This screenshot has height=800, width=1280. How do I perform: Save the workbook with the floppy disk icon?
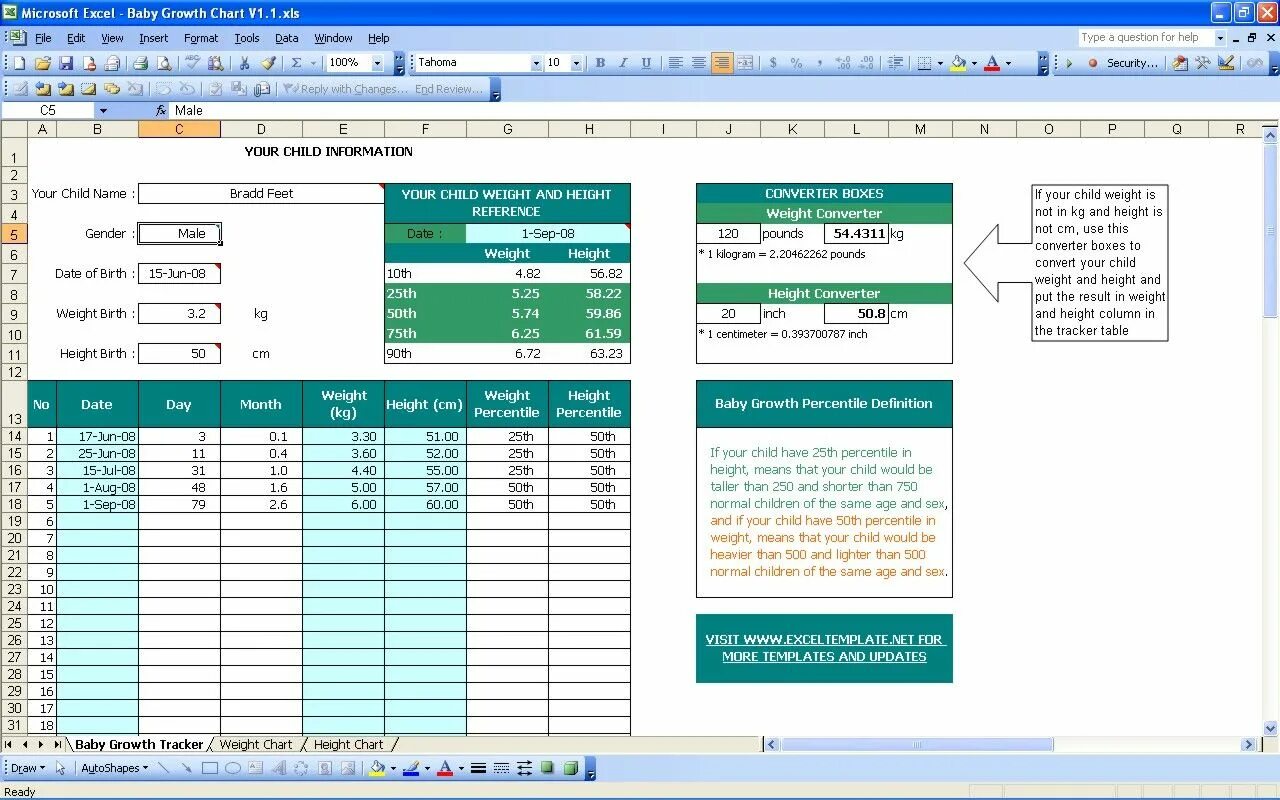tap(66, 63)
